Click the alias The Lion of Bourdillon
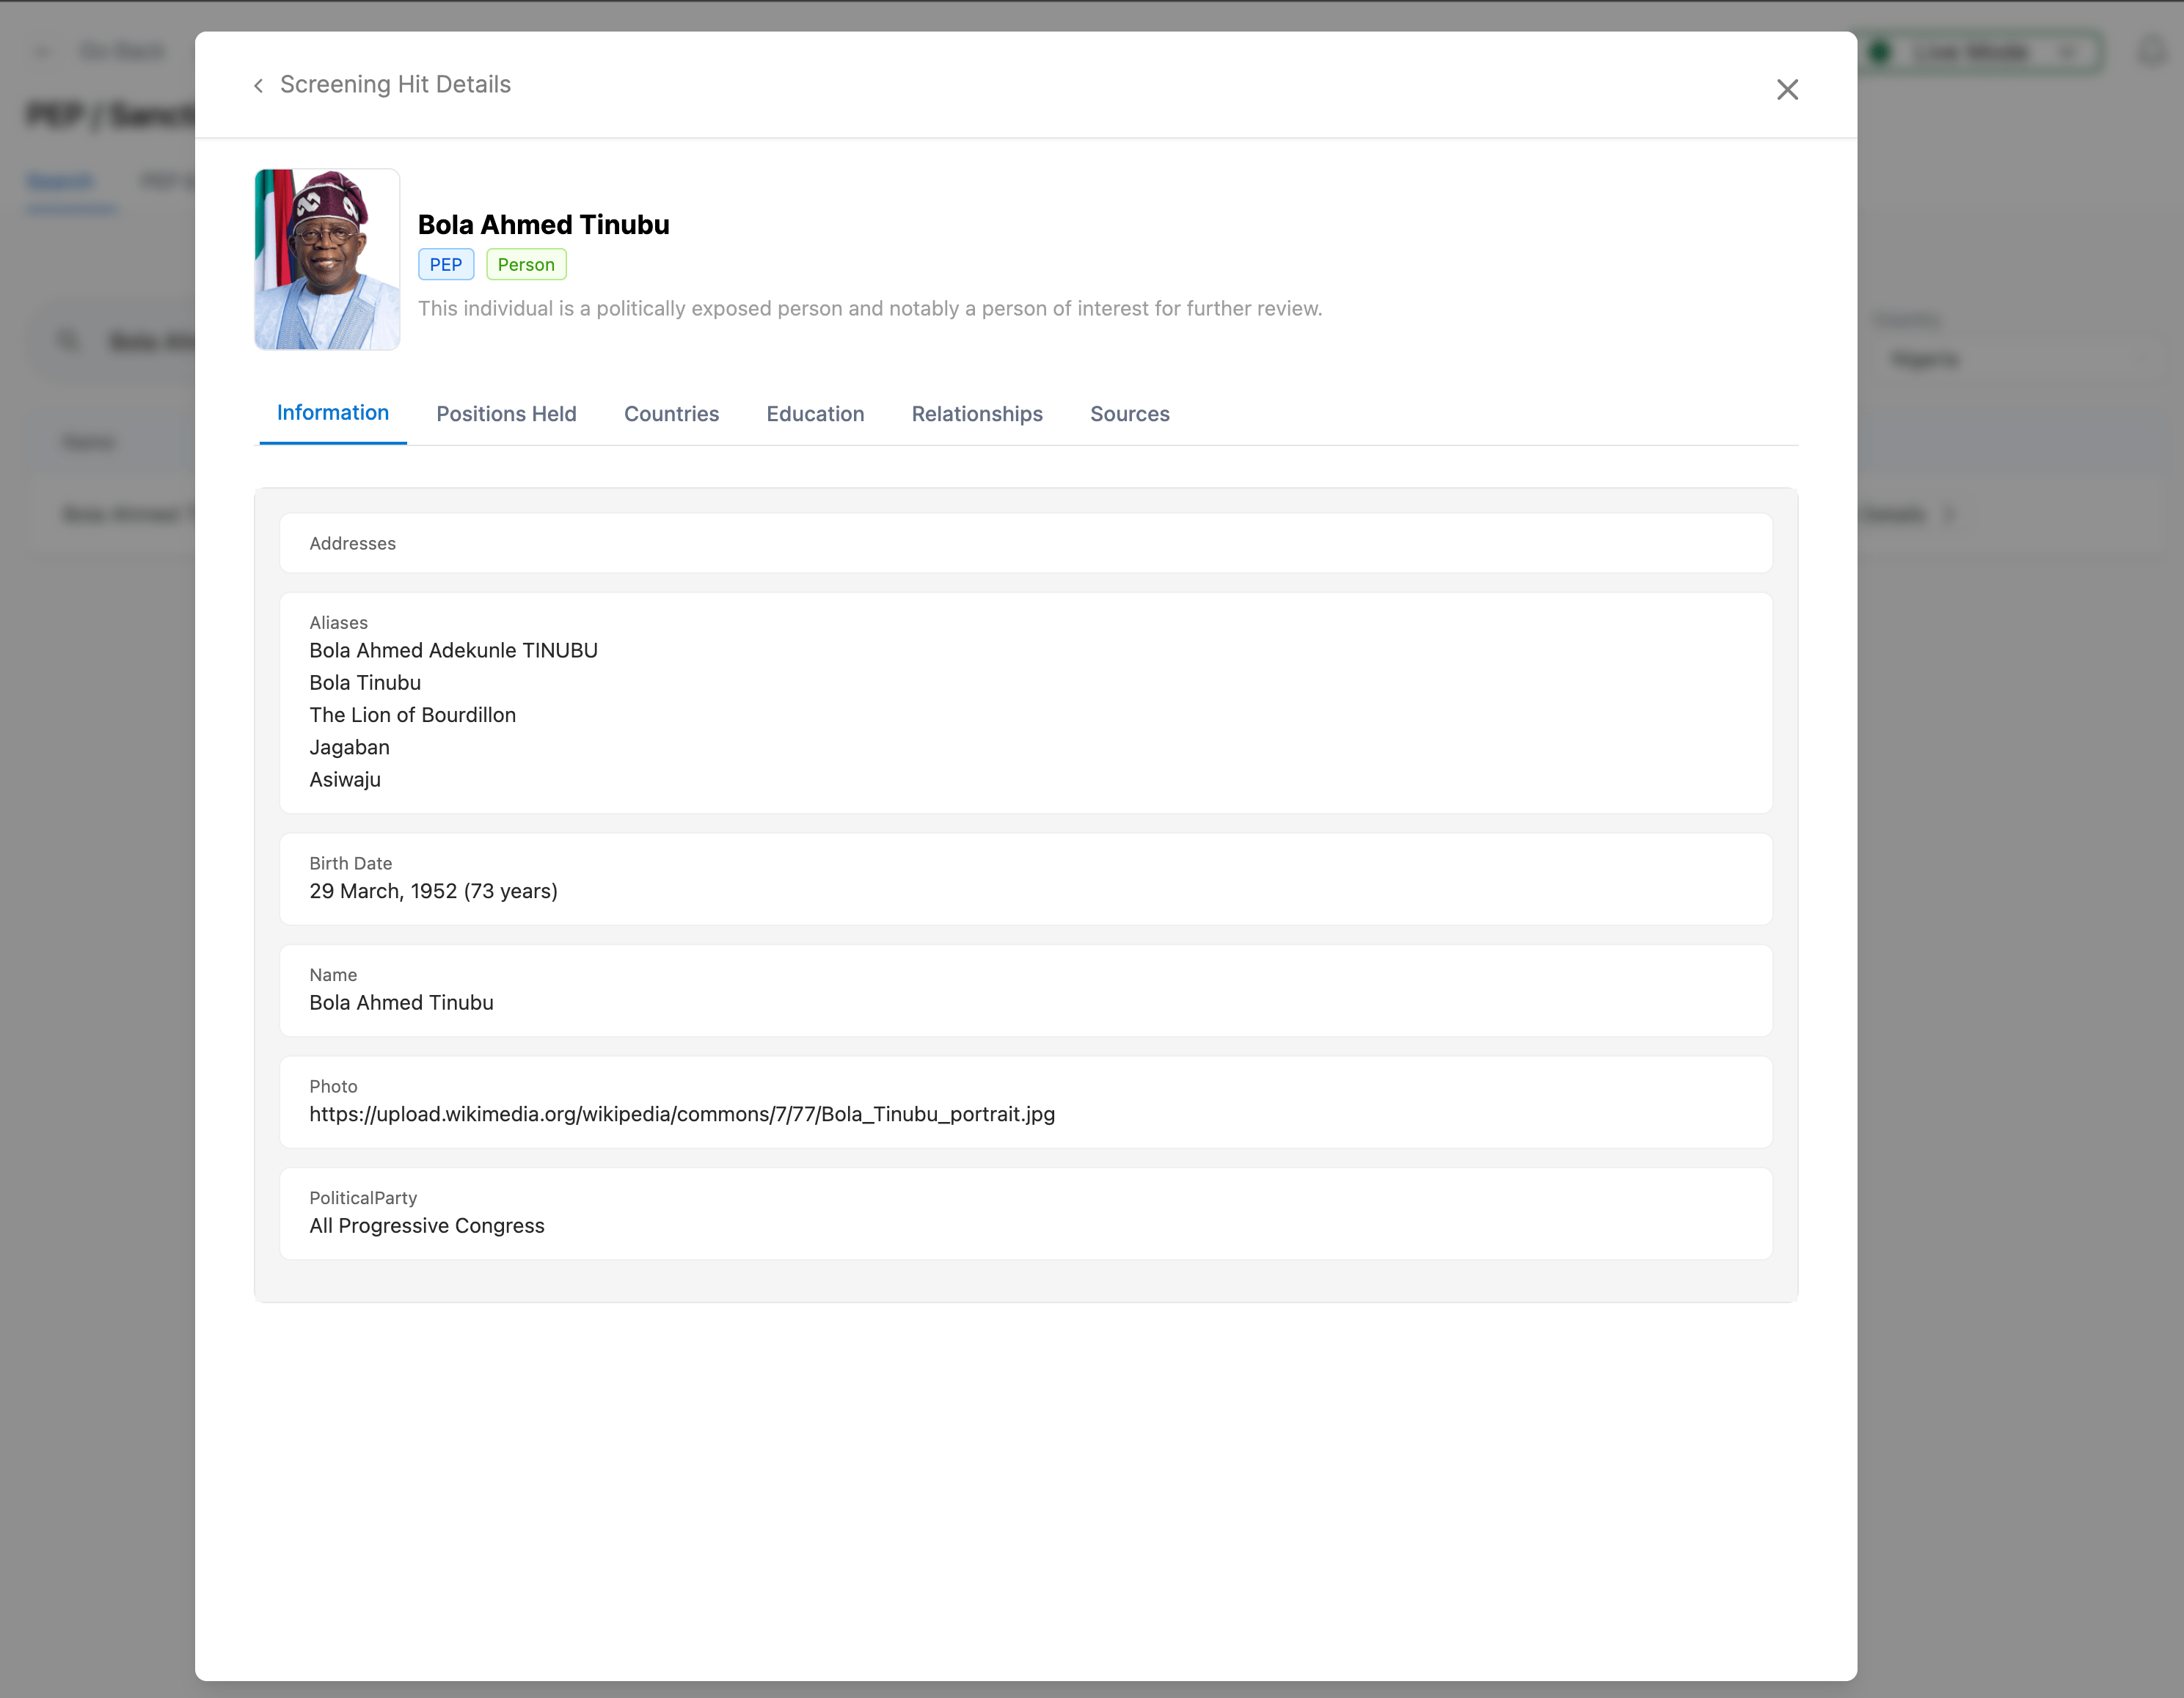Viewport: 2184px width, 1698px height. coord(412,715)
